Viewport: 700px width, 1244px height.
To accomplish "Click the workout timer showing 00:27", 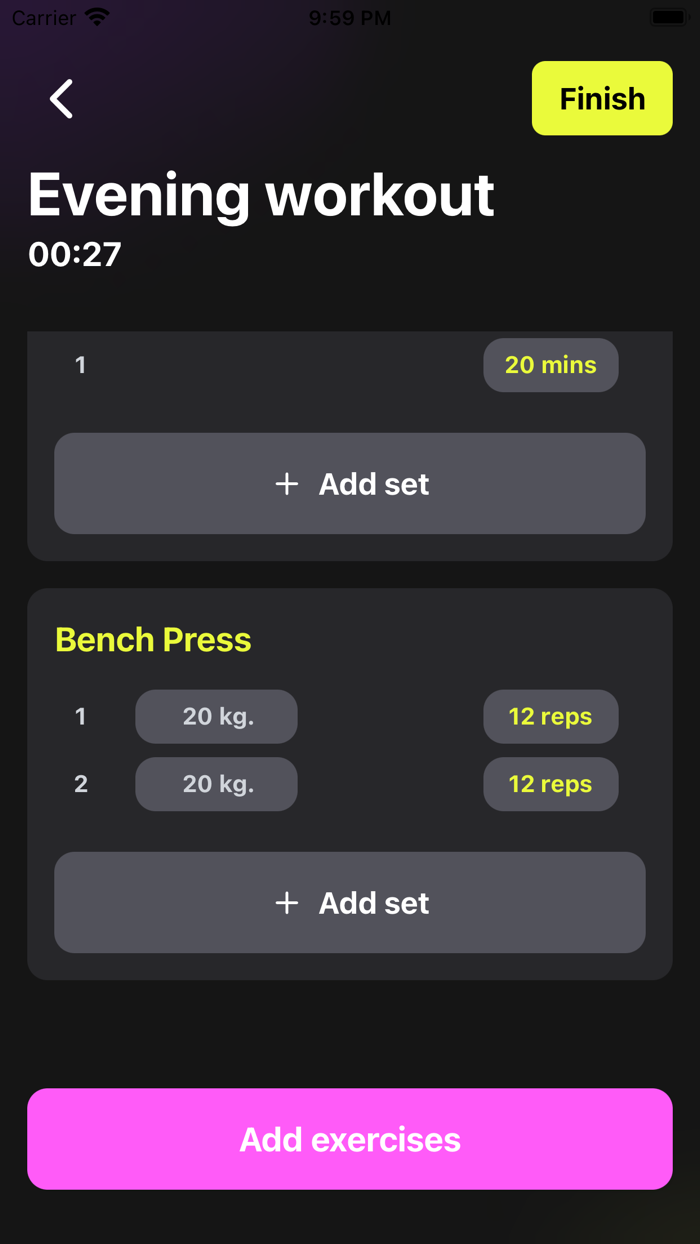I will coord(74,254).
